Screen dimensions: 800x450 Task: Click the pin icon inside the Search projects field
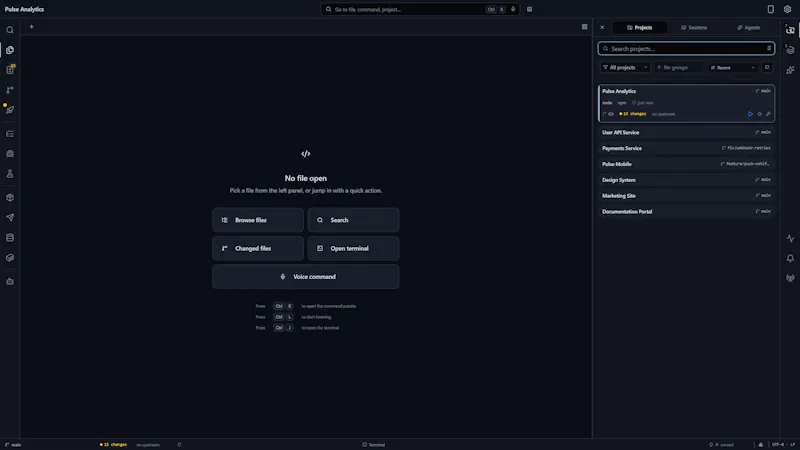(x=769, y=48)
